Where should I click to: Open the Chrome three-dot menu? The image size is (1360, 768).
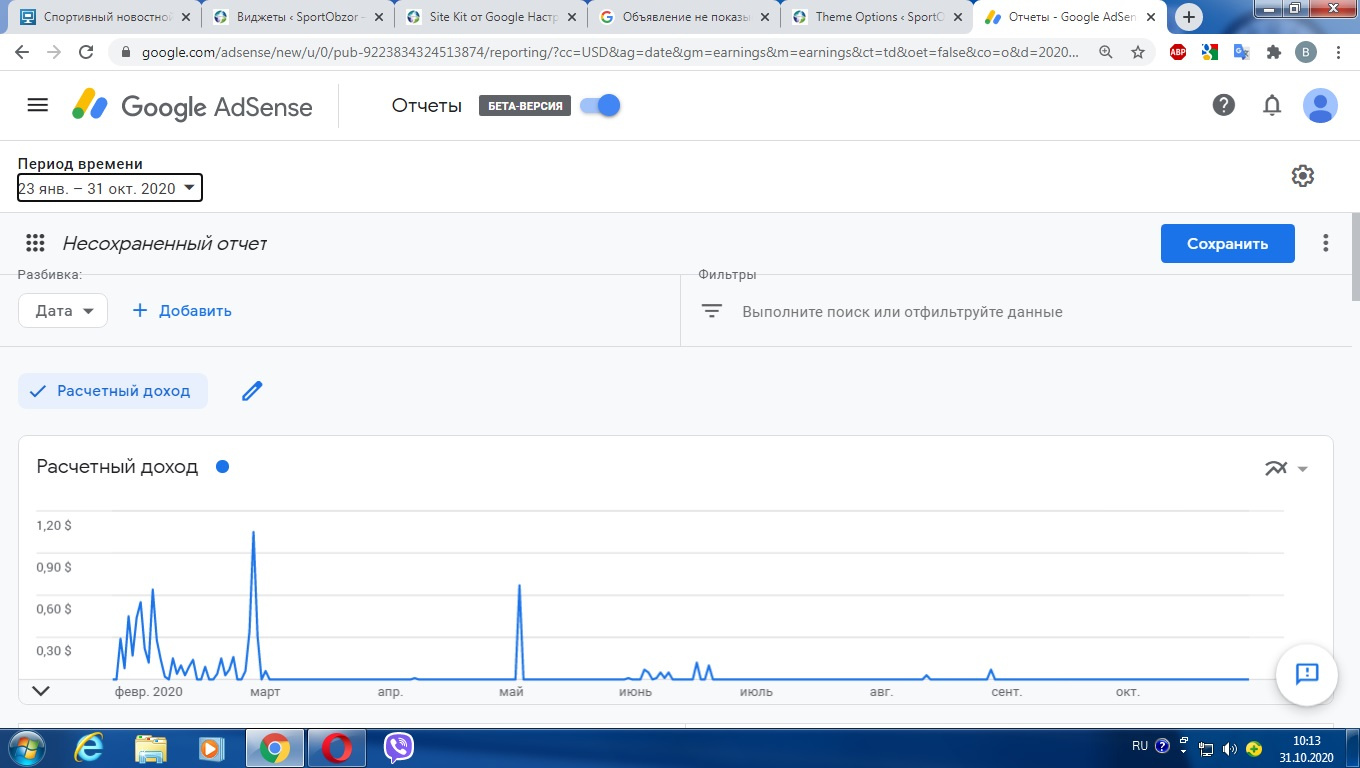click(1338, 53)
